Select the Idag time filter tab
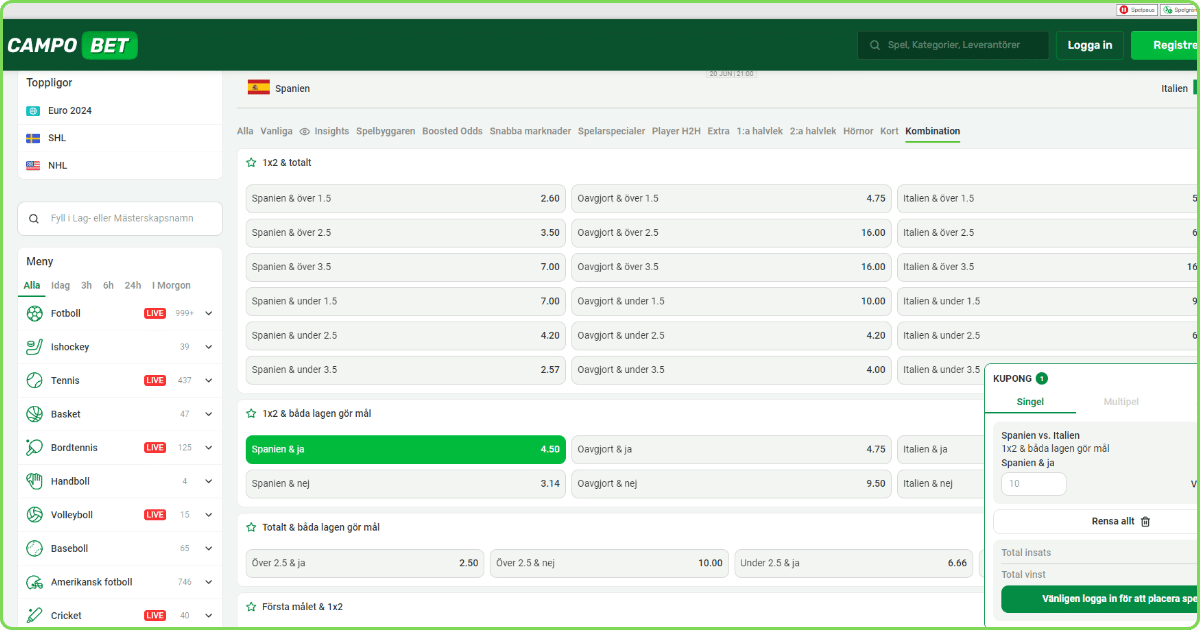Screen dimensions: 1200x630 coord(61,285)
